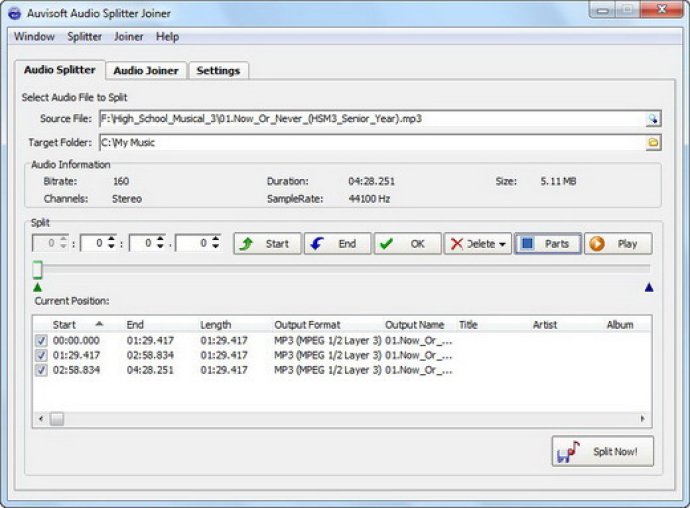This screenshot has height=508, width=690.
Task: Click the position slider thumb
Action: click(38, 269)
